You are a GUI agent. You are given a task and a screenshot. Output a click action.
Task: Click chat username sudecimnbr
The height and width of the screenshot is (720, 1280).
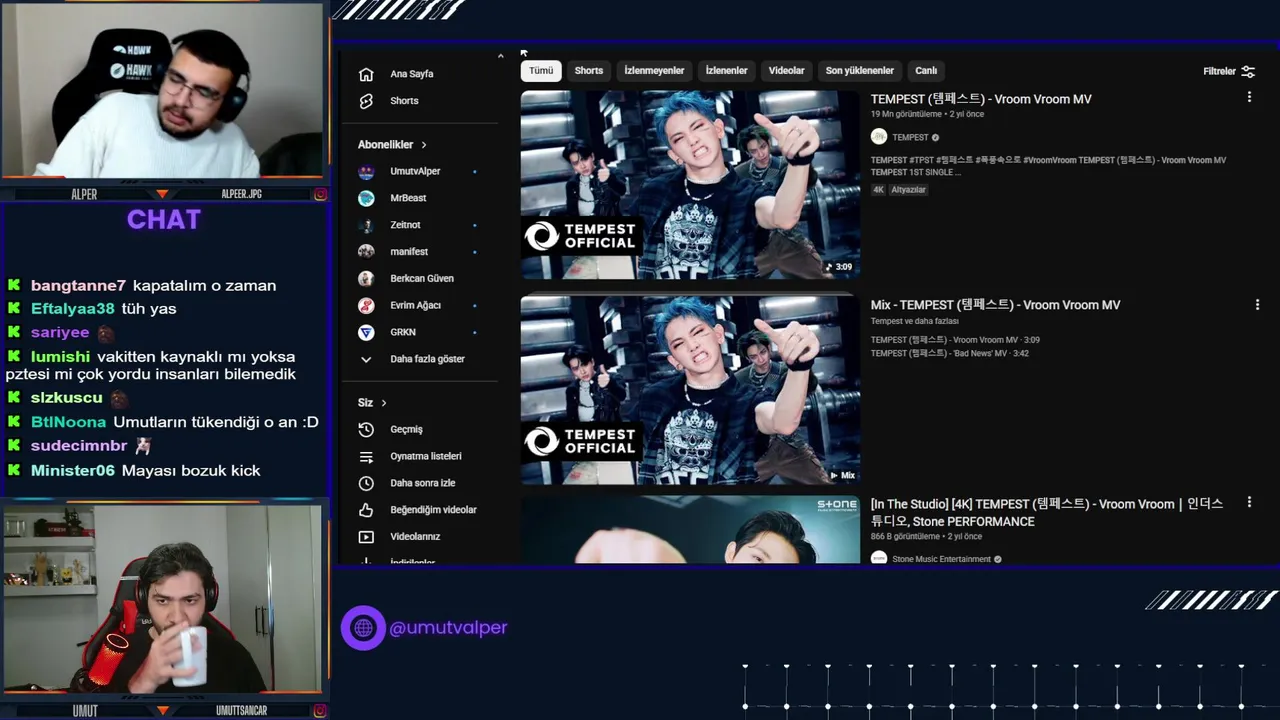79,446
